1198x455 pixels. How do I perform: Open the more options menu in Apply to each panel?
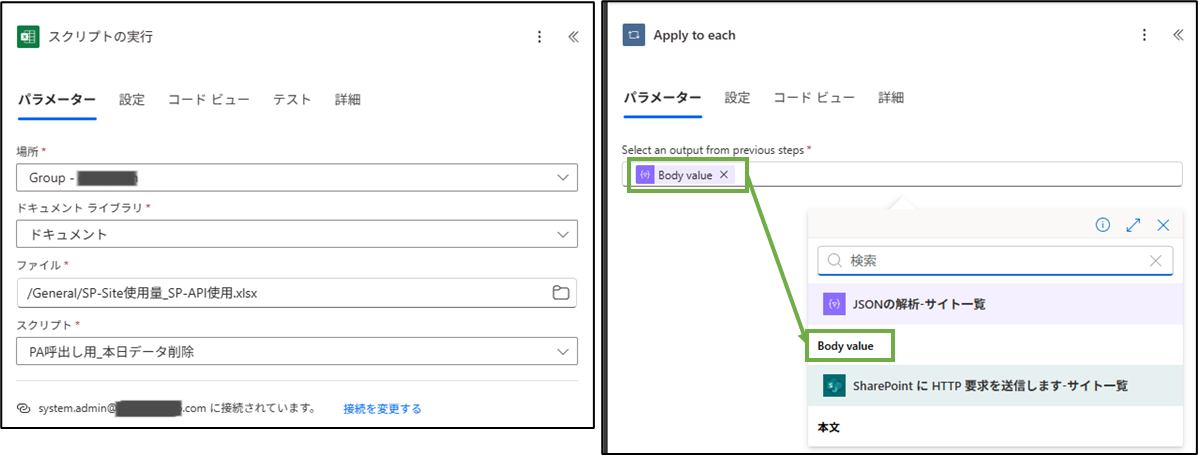click(x=1144, y=35)
